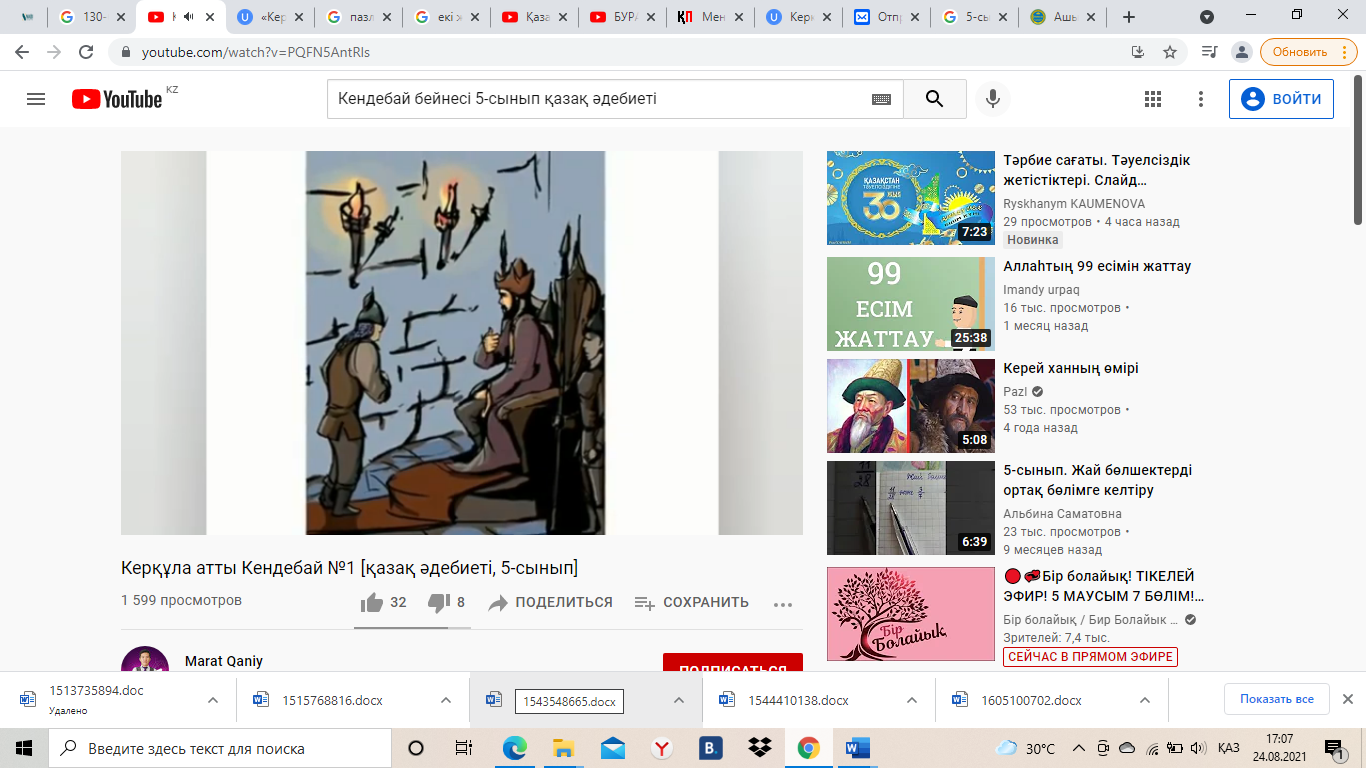1366x768 pixels.
Task: Open the Windows notification center
Action: pyautogui.click(x=1334, y=748)
